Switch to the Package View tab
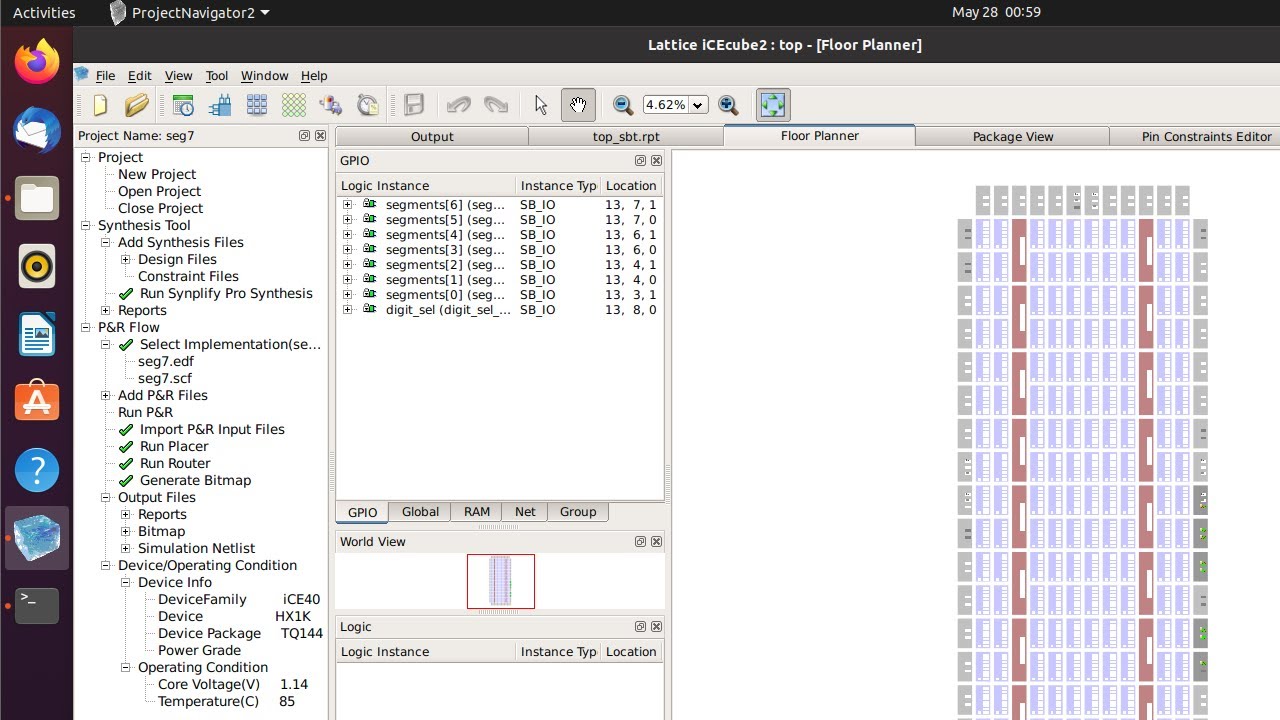1280x720 pixels. pyautogui.click(x=1013, y=136)
